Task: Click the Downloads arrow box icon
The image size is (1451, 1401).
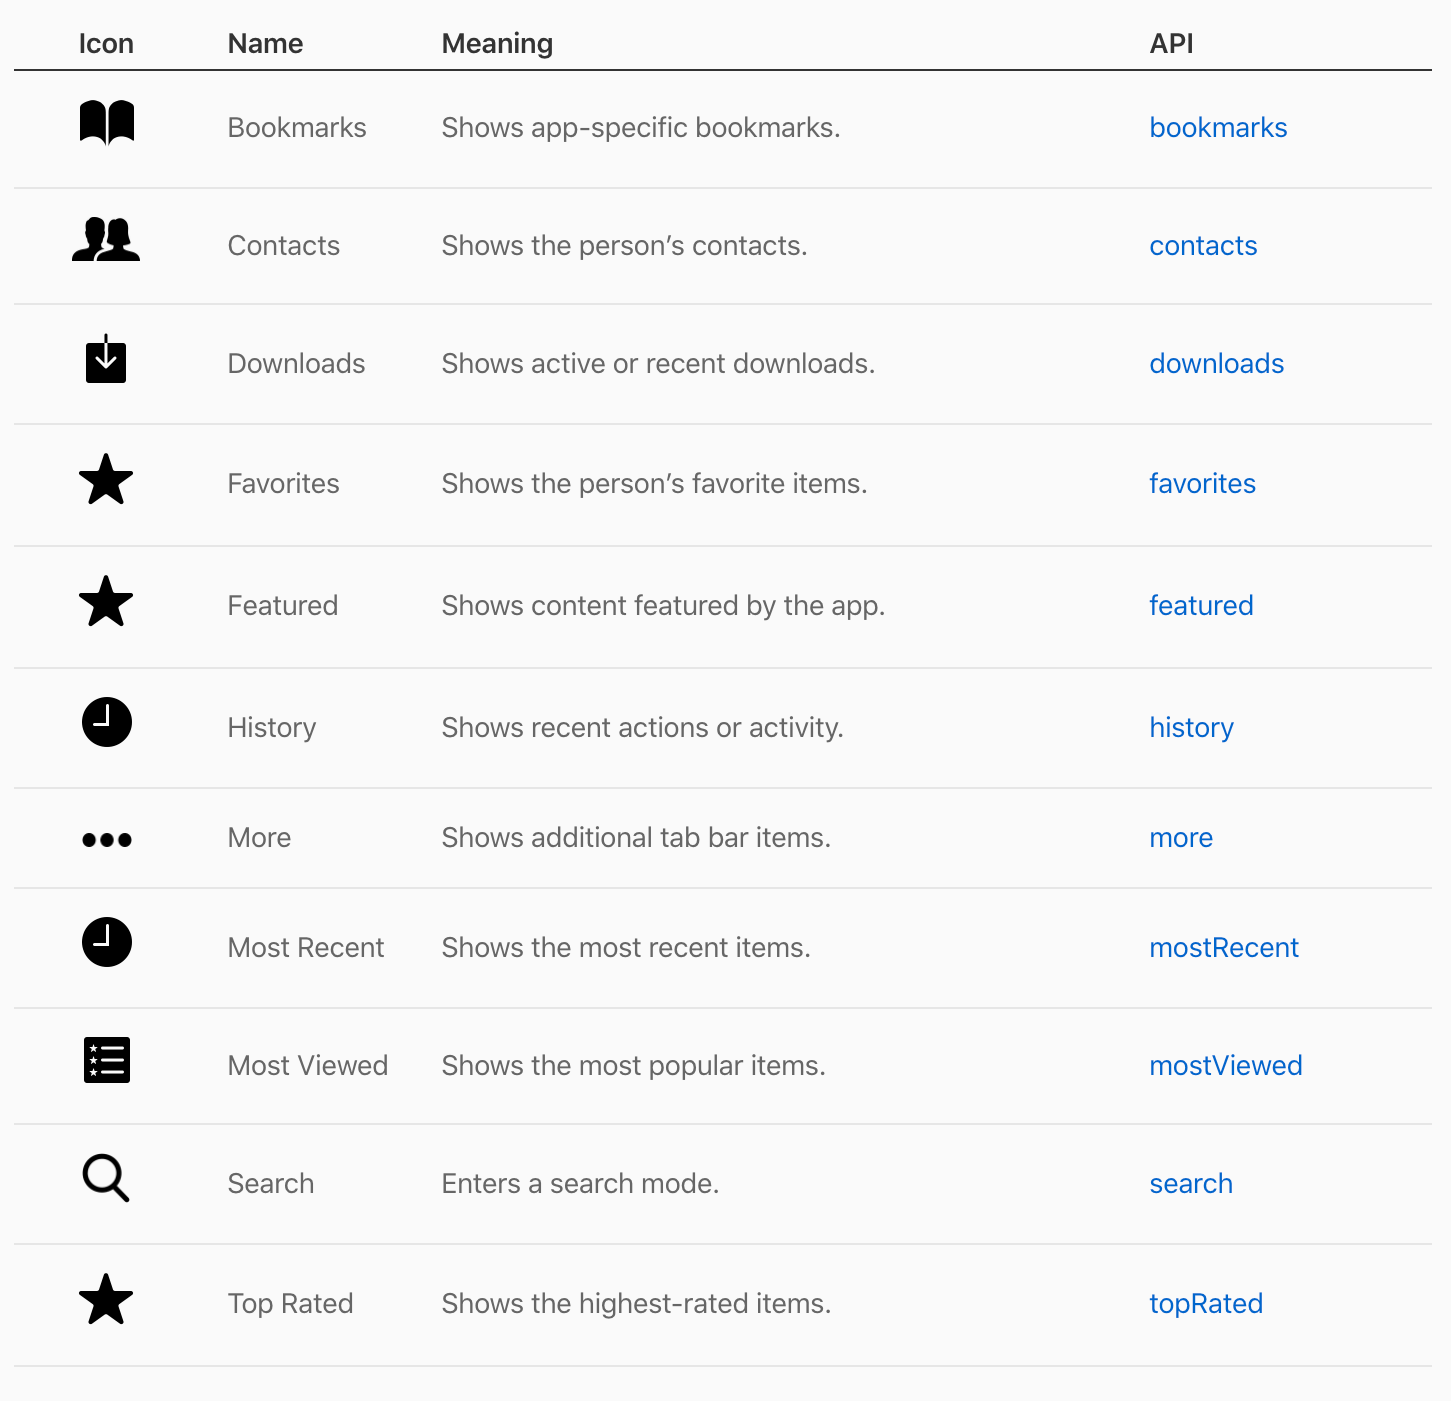Action: pos(106,359)
